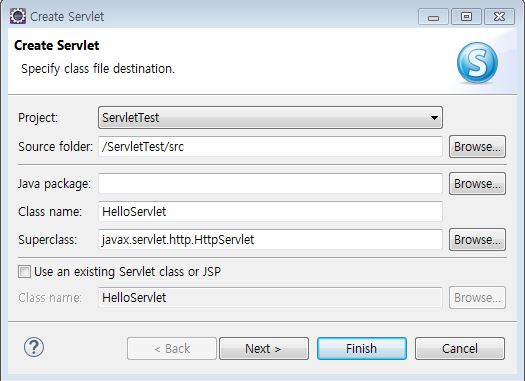Viewport: 525px width, 381px height.
Task: Click the Finish button
Action: pos(362,349)
